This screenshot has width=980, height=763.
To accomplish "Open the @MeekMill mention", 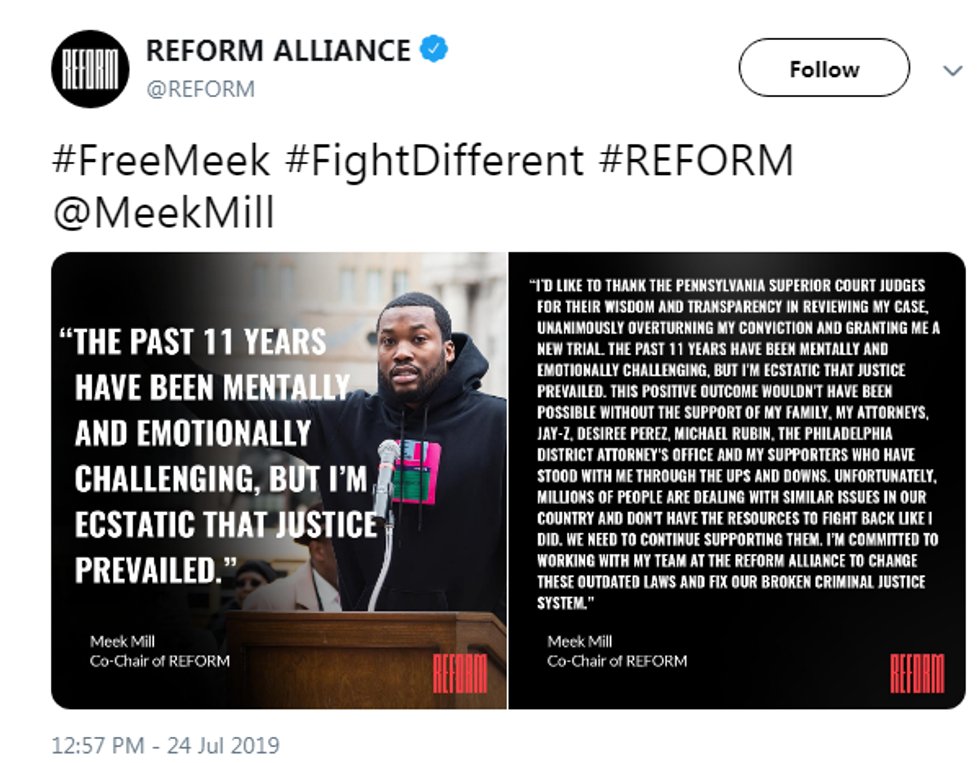I will coord(163,213).
